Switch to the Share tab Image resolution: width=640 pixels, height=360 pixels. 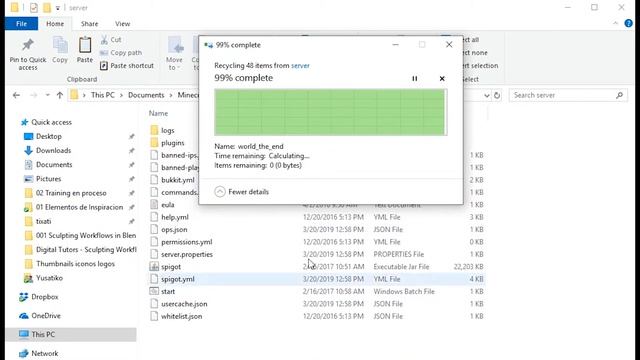coord(89,24)
